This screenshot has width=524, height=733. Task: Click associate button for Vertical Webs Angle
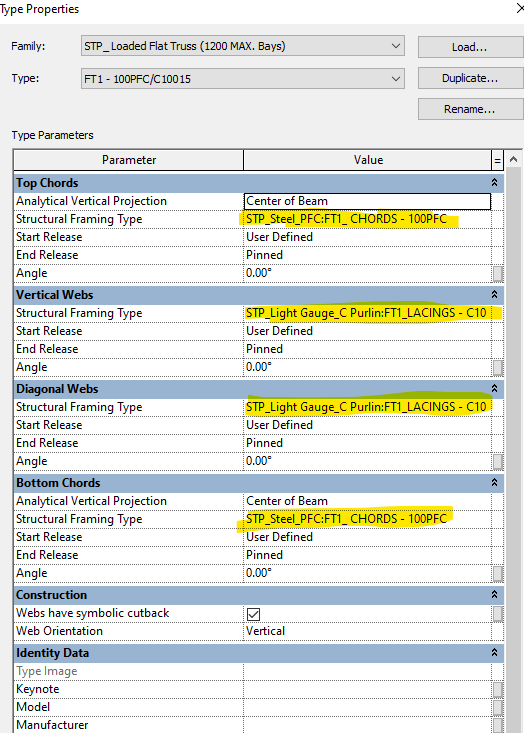498,367
